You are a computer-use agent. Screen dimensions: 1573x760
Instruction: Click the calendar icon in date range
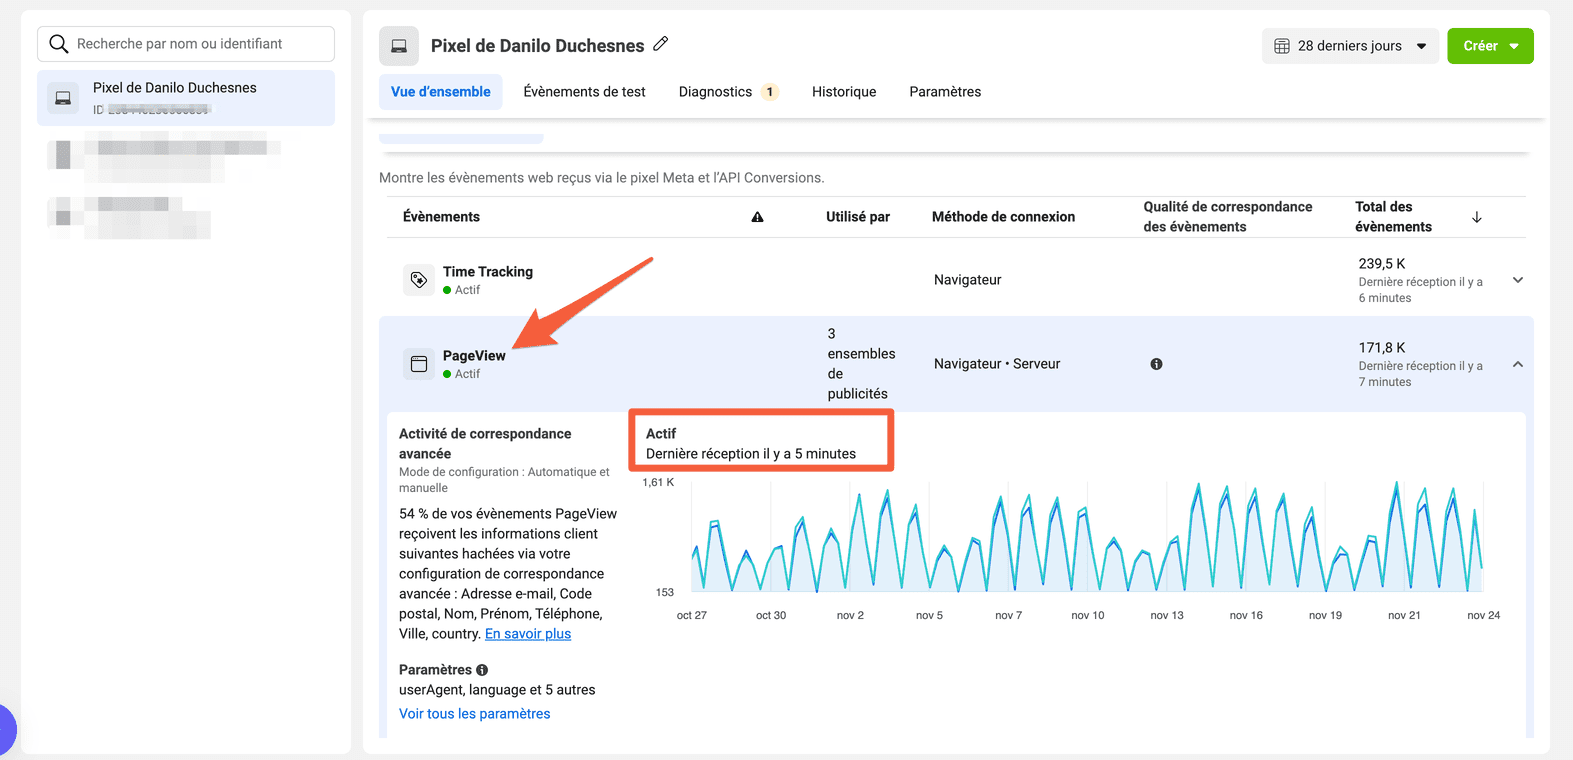[1282, 46]
